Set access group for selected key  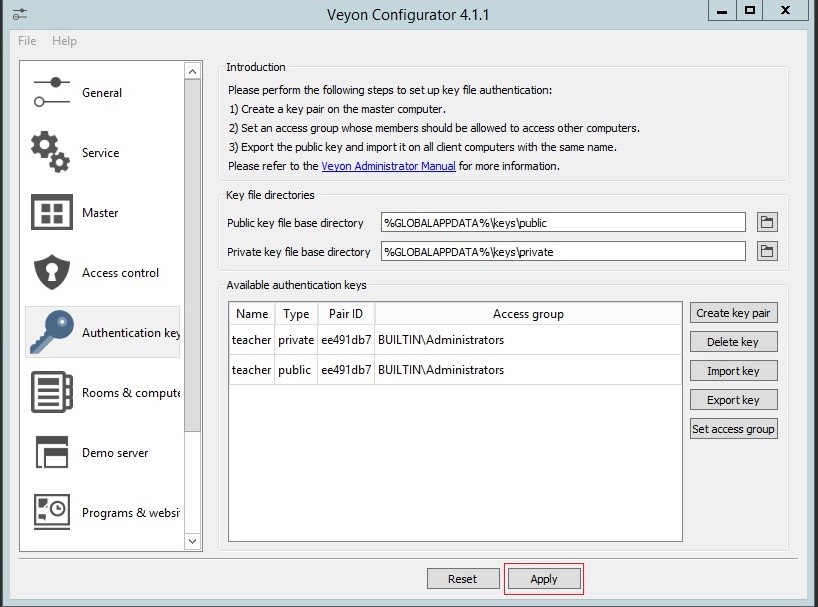734,429
